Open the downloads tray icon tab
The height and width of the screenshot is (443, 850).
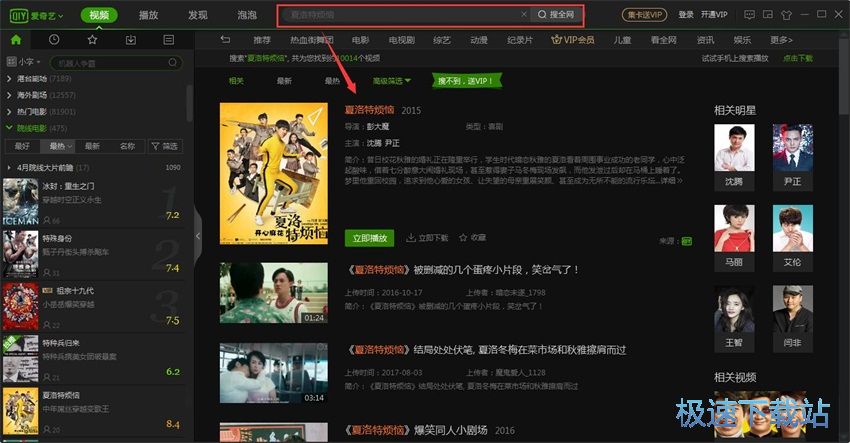tap(131, 40)
